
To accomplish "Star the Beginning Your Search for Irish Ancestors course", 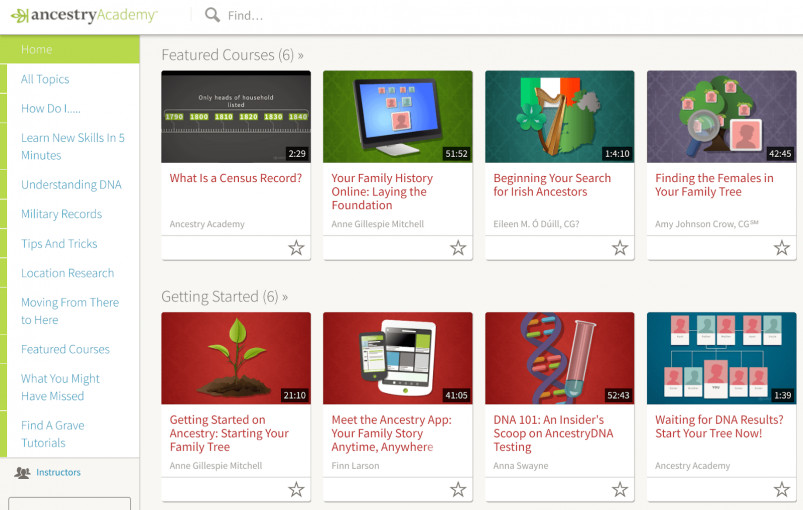I will 620,248.
